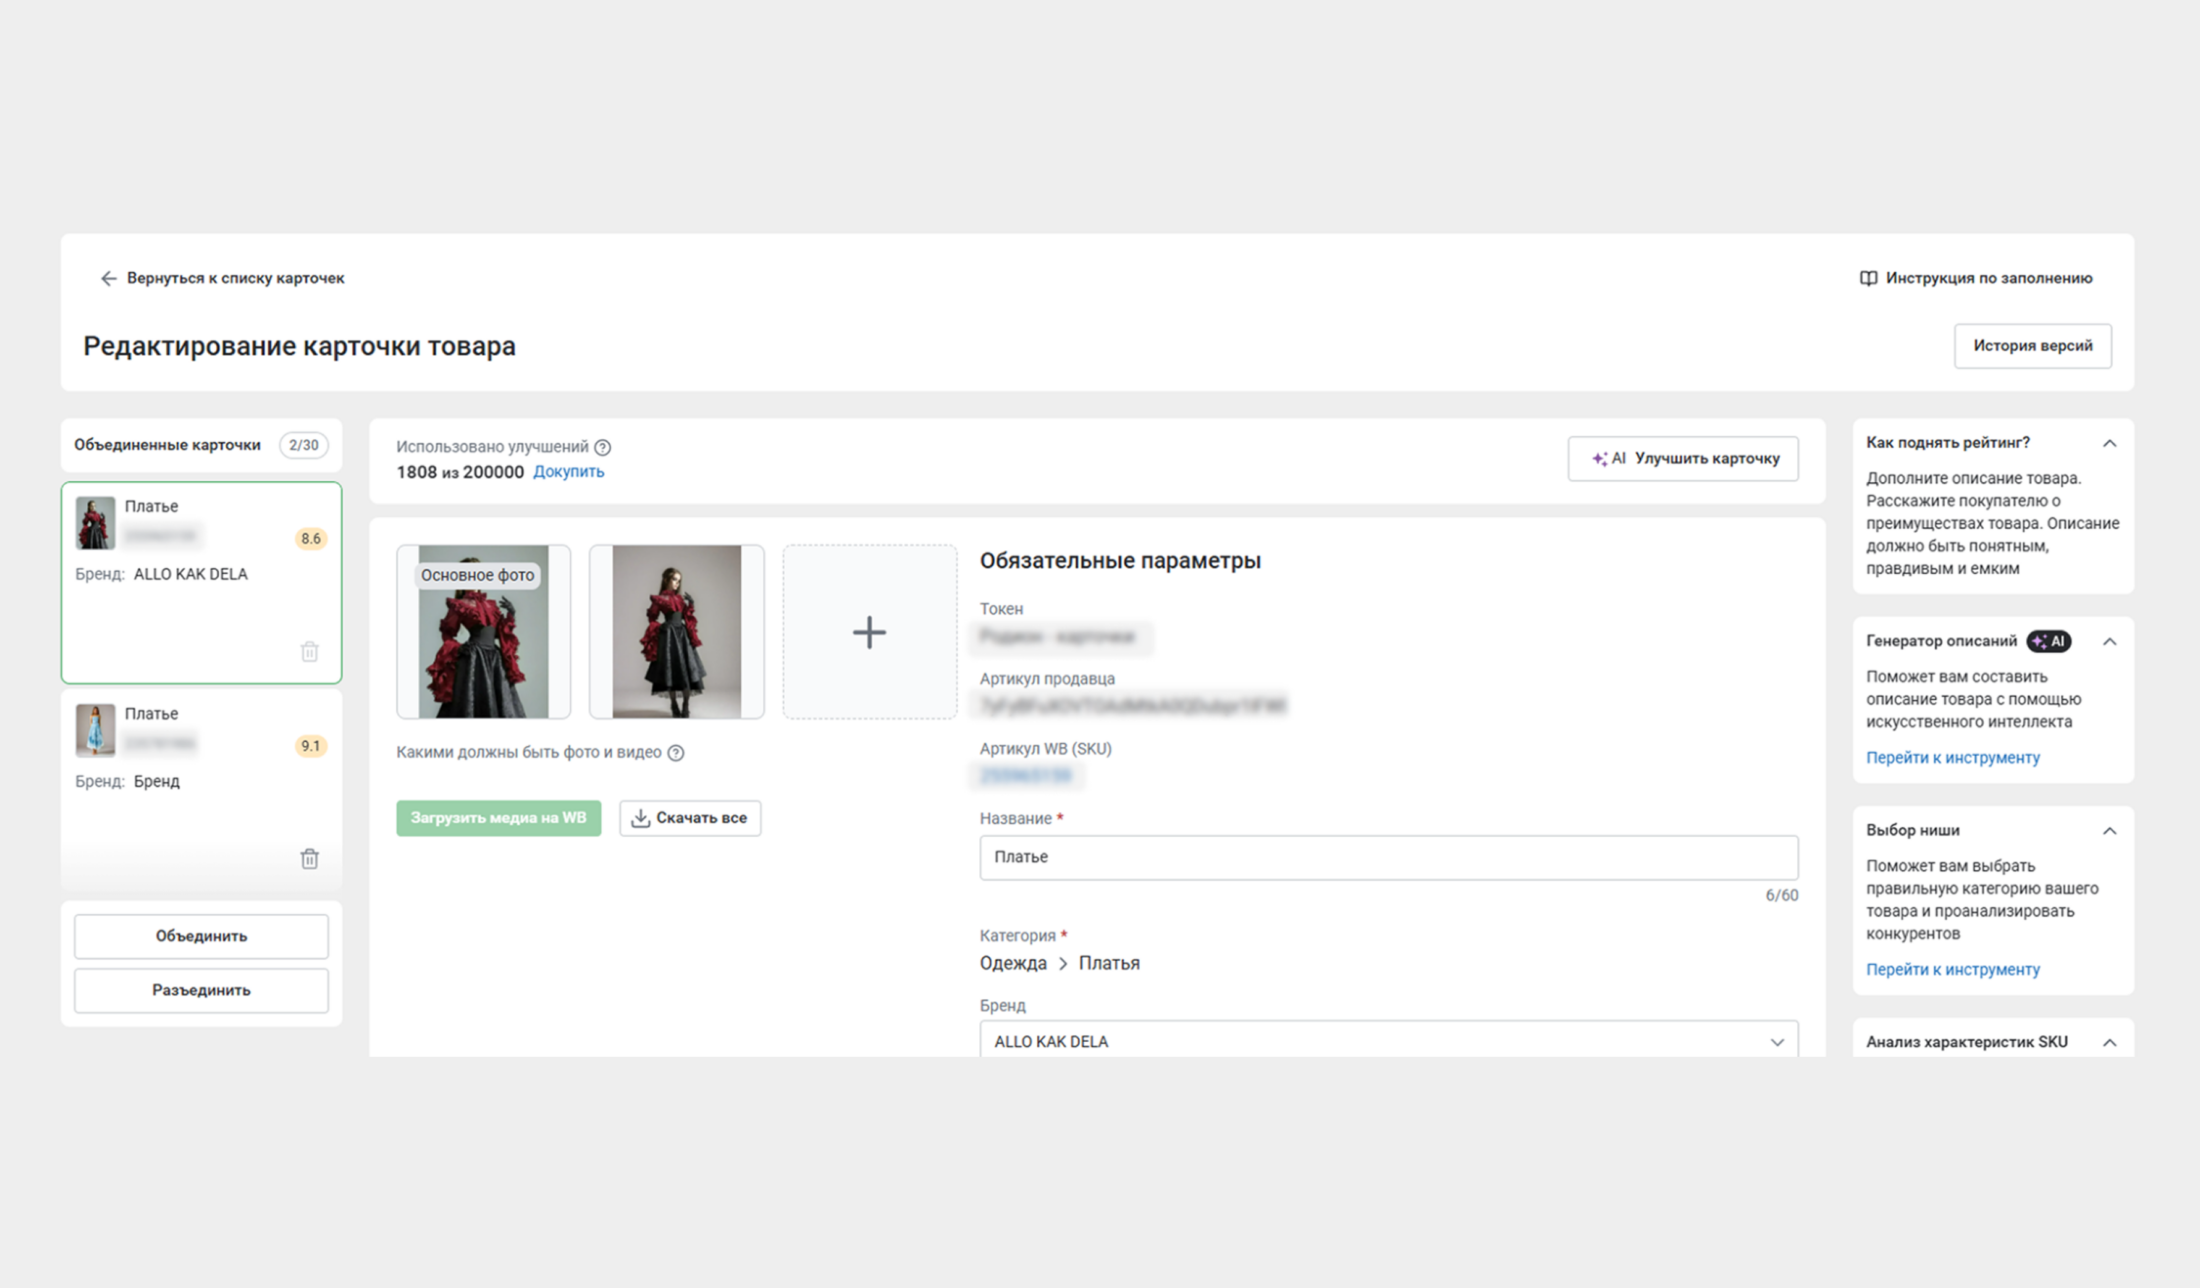This screenshot has height=1288, width=2200.
Task: Delete the second dress card via trash icon
Action: (309, 858)
